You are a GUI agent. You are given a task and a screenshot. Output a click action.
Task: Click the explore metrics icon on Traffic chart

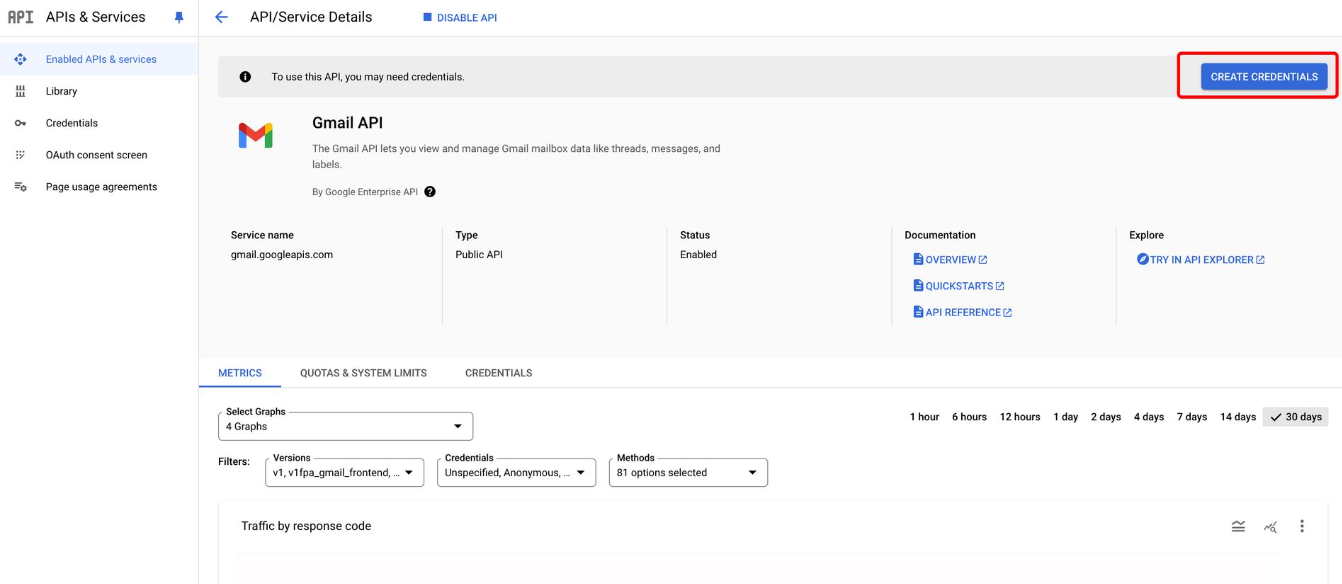tap(1270, 526)
